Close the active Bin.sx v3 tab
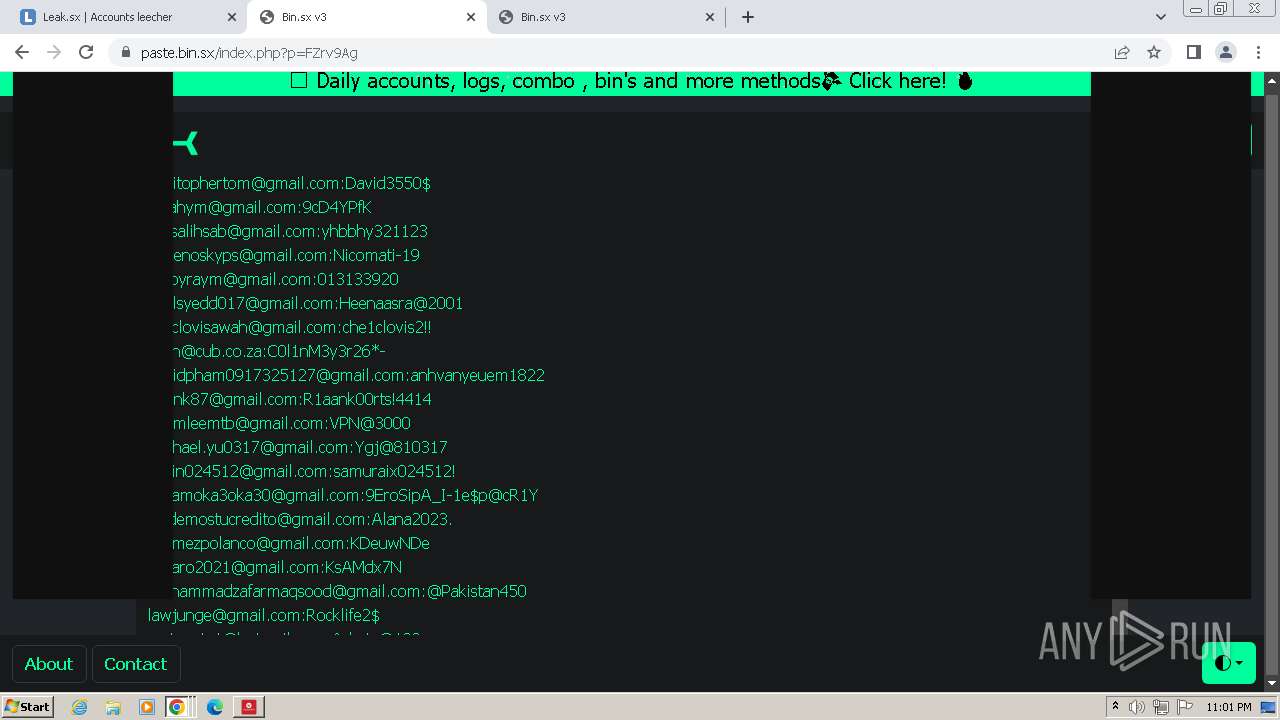The image size is (1280, 720). click(x=471, y=17)
